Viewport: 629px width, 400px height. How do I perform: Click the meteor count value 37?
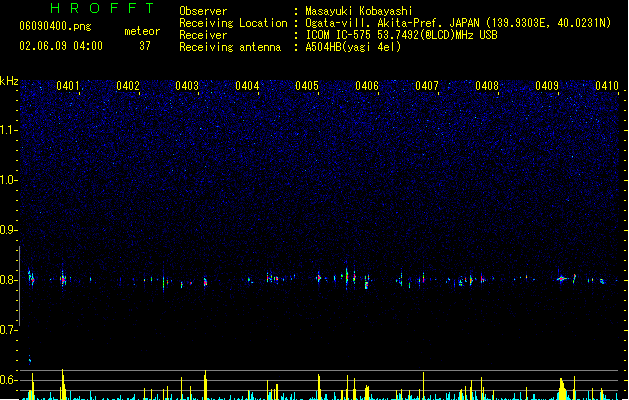[145, 46]
